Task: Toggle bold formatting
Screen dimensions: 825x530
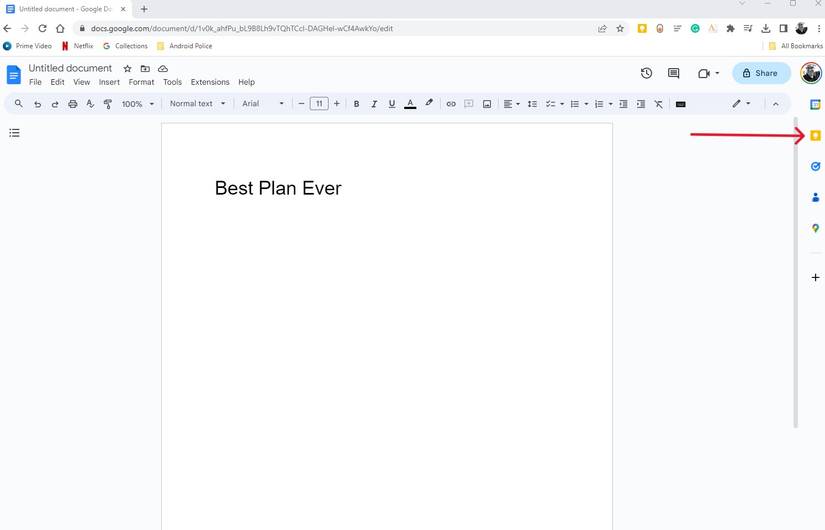Action: click(x=356, y=104)
